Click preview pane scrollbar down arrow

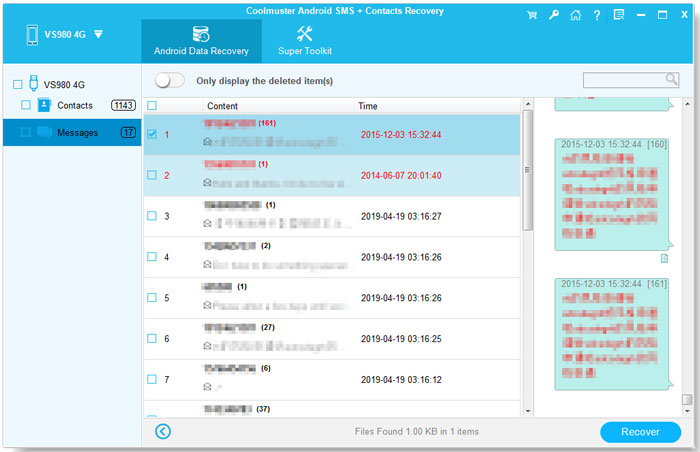pyautogui.click(x=687, y=411)
